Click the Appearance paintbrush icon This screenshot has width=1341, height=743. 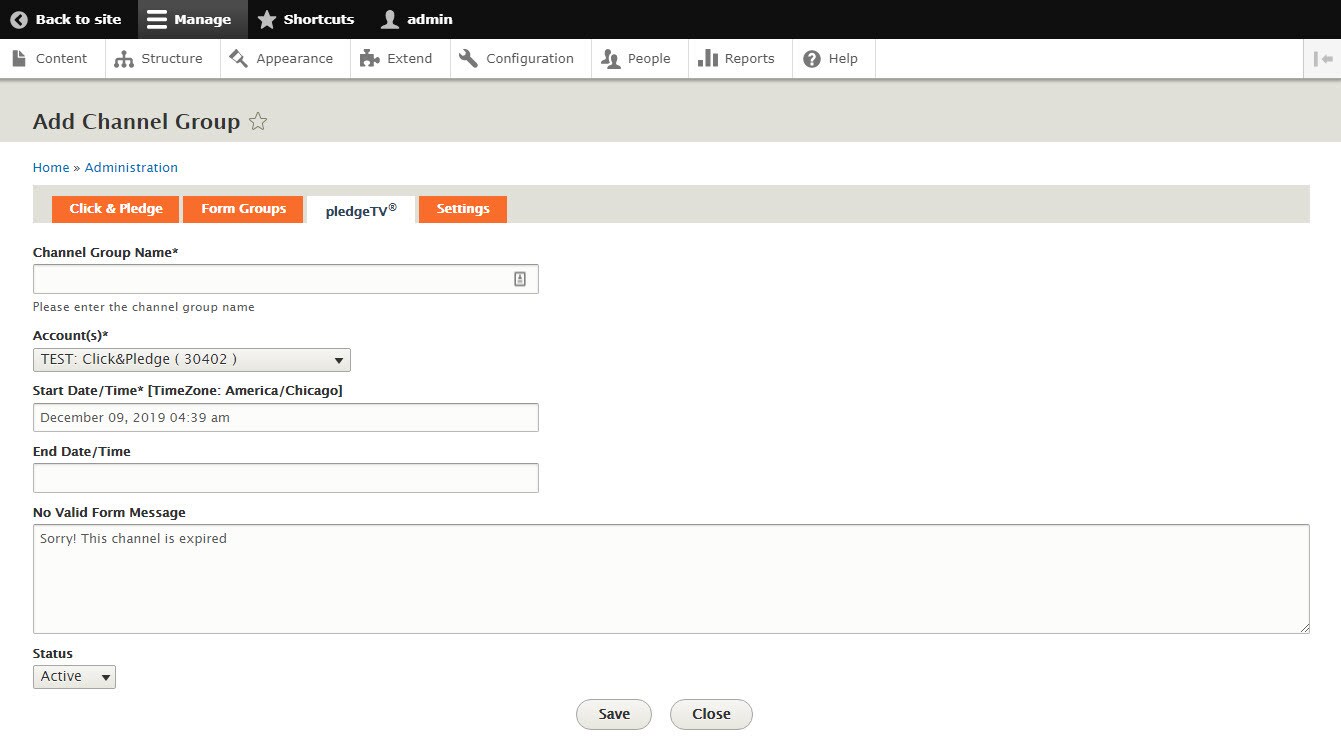click(x=238, y=59)
